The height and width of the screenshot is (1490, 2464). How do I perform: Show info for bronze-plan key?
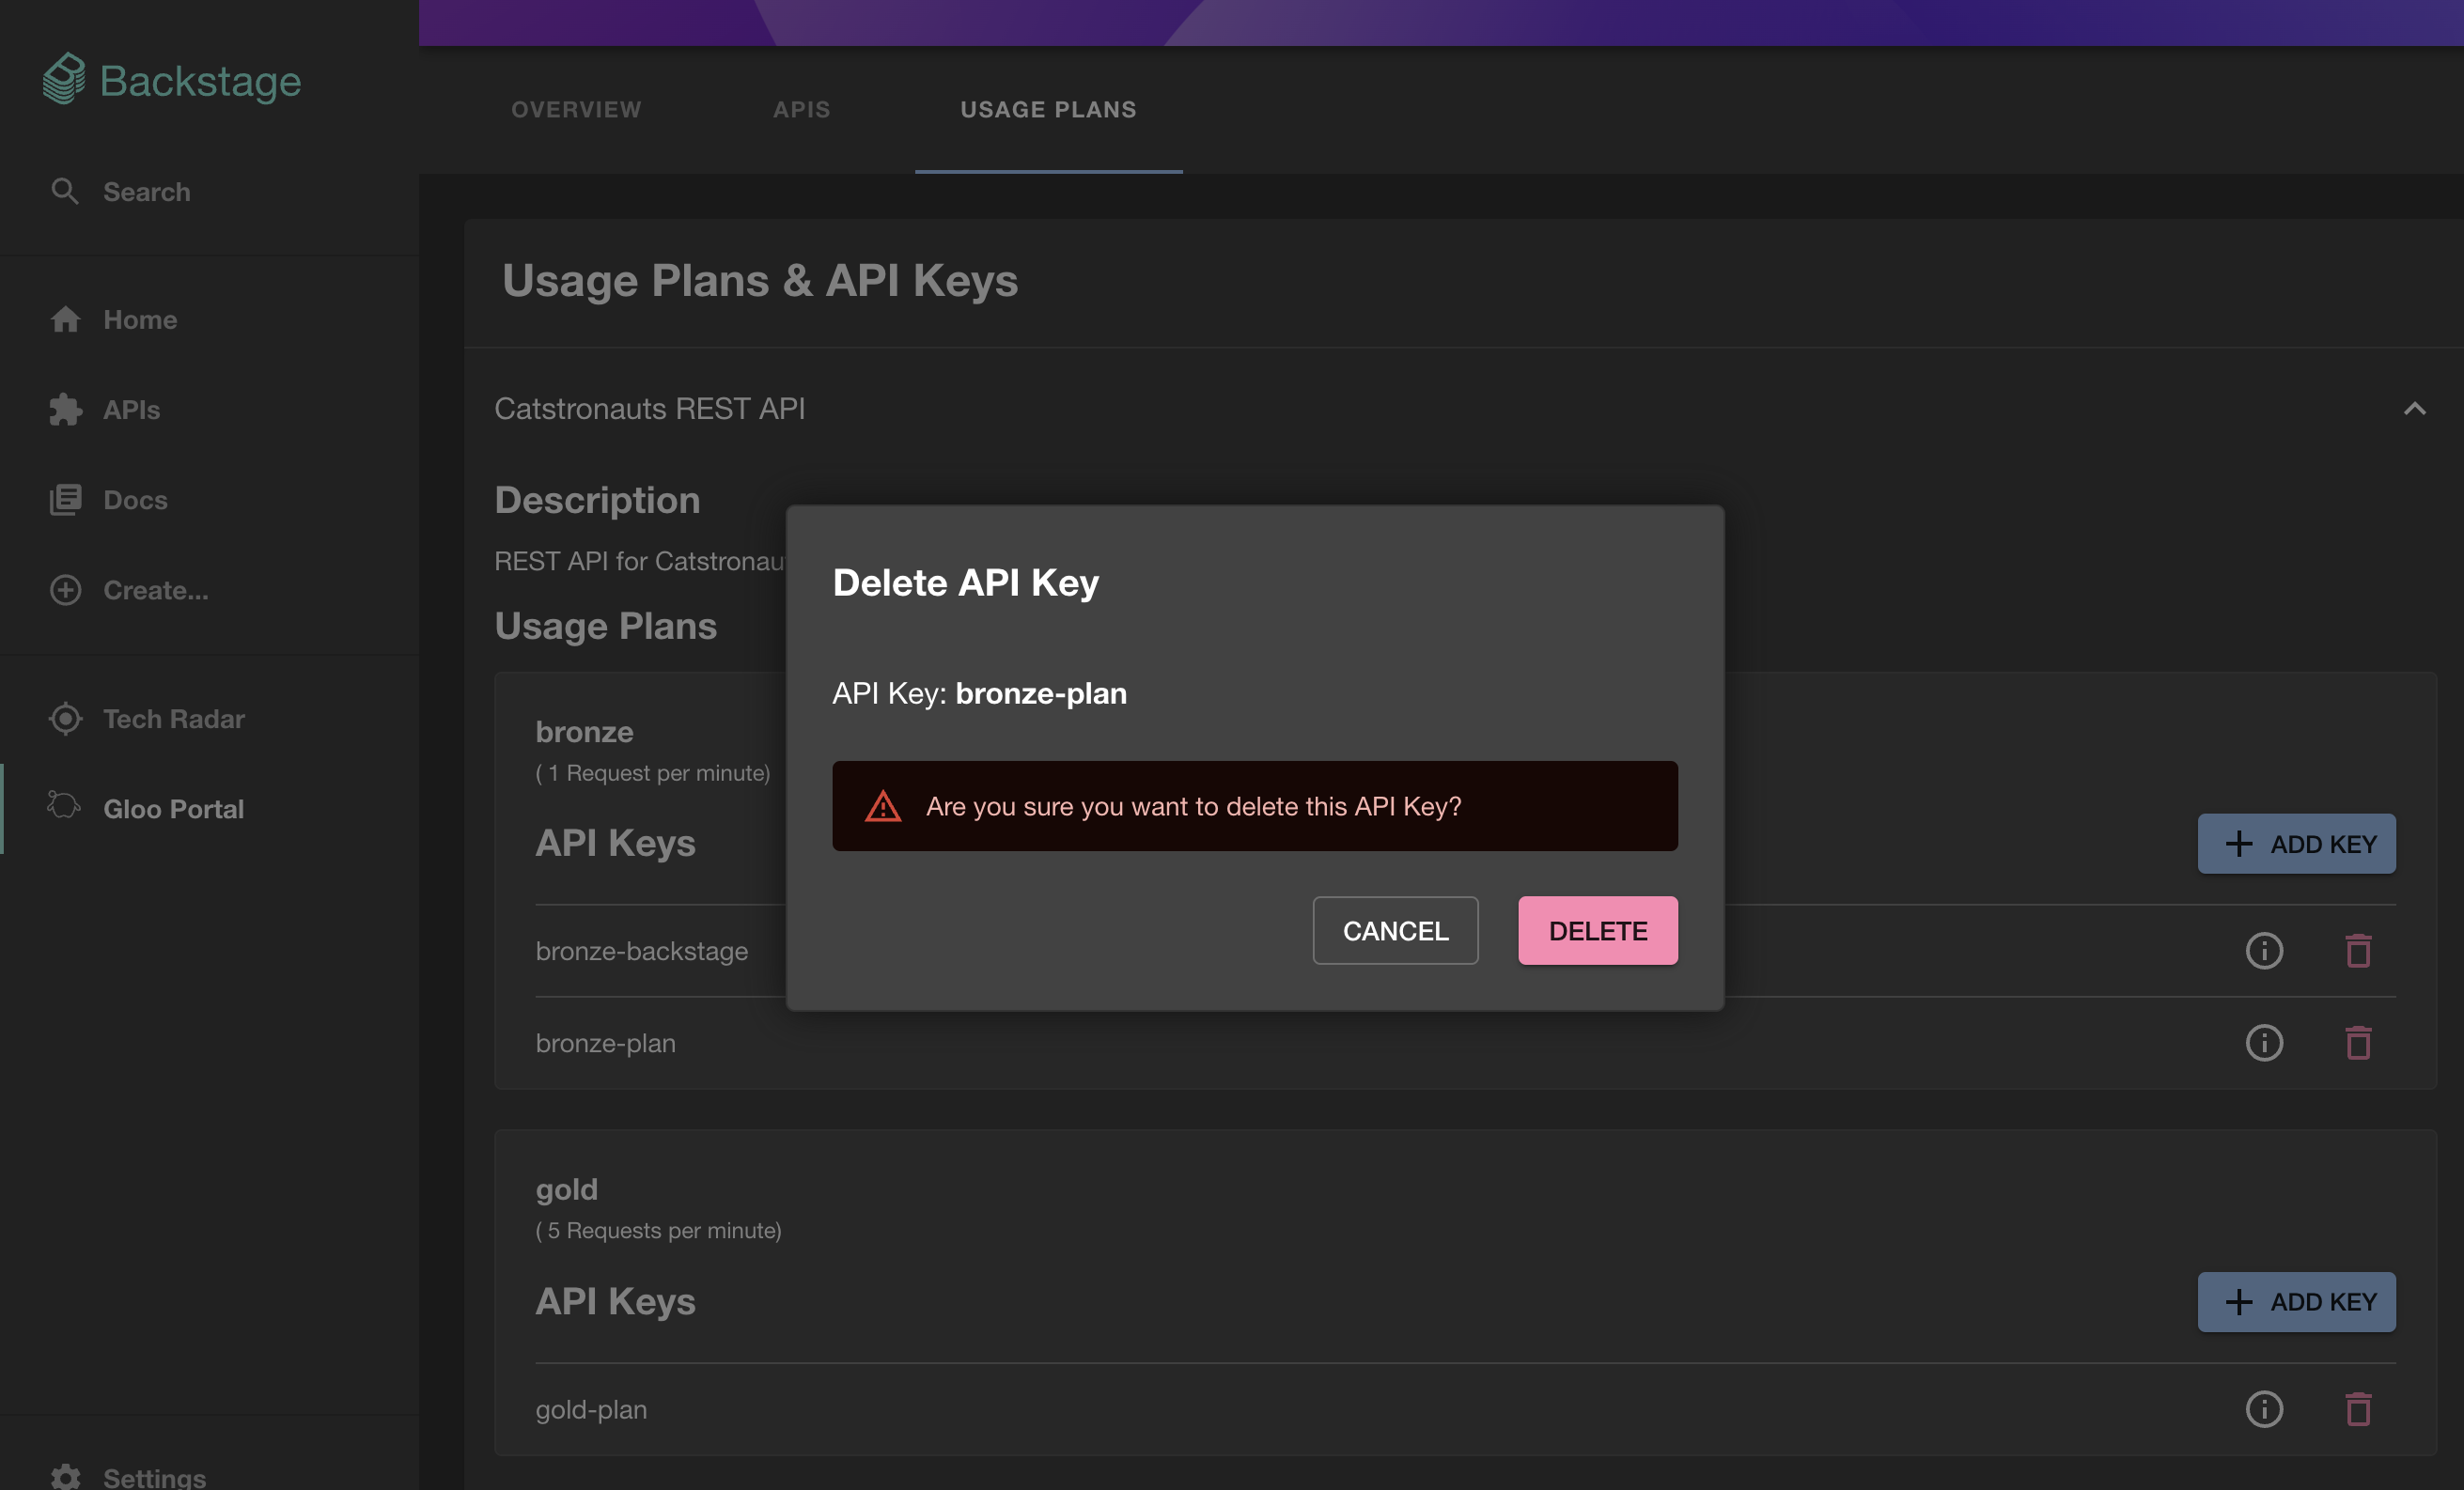(x=2264, y=1043)
